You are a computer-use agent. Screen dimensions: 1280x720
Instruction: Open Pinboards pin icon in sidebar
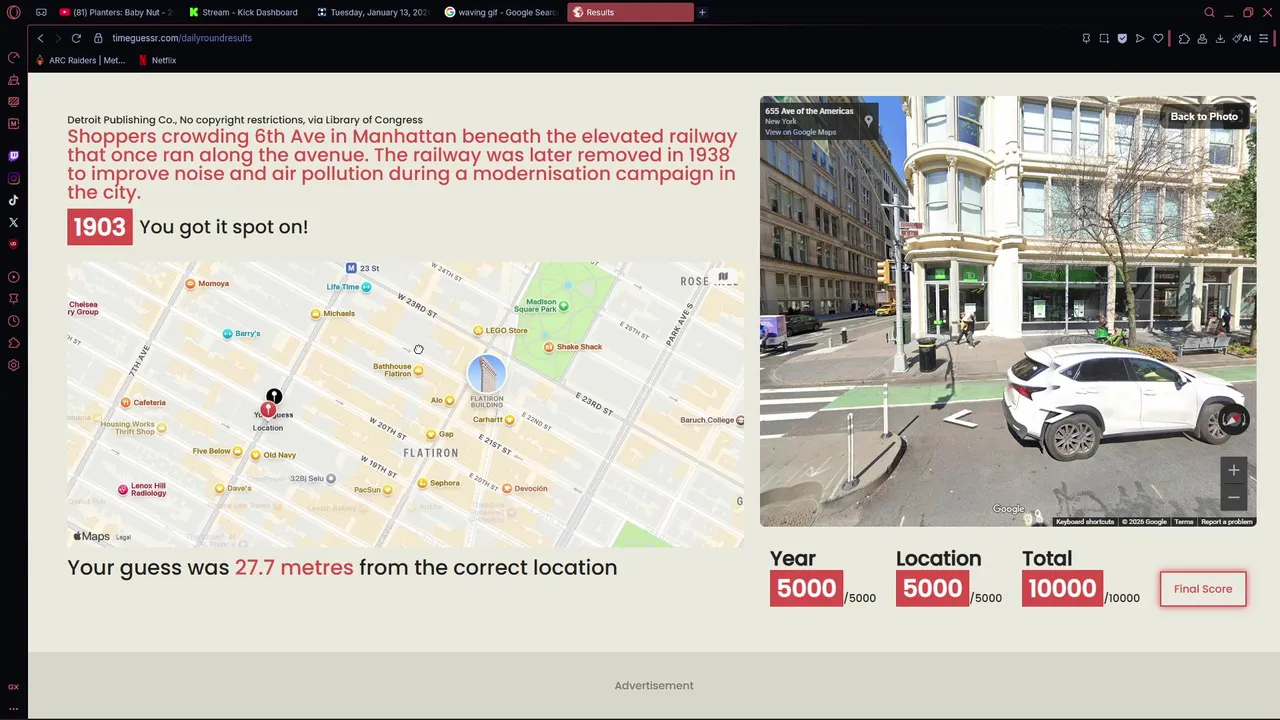click(13, 299)
